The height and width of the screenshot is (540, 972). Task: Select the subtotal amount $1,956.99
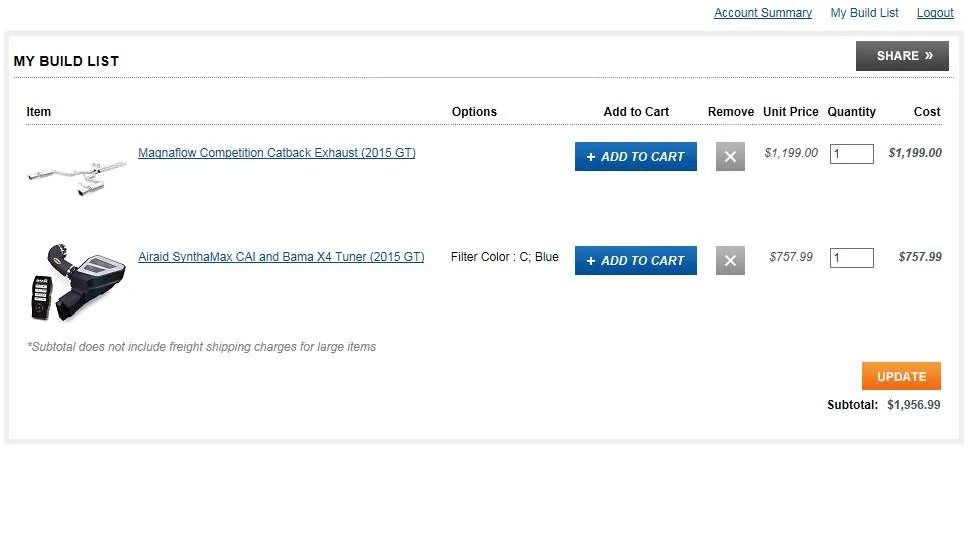tap(914, 405)
